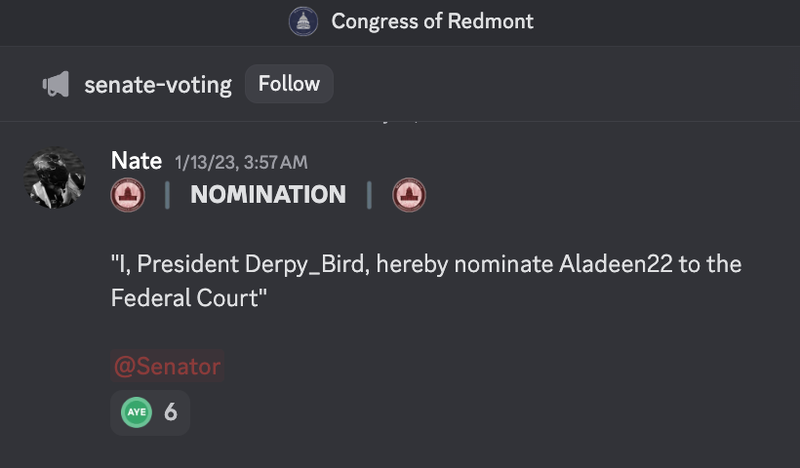Follow the senate-voting channel
This screenshot has height=468, width=800.
(x=289, y=84)
